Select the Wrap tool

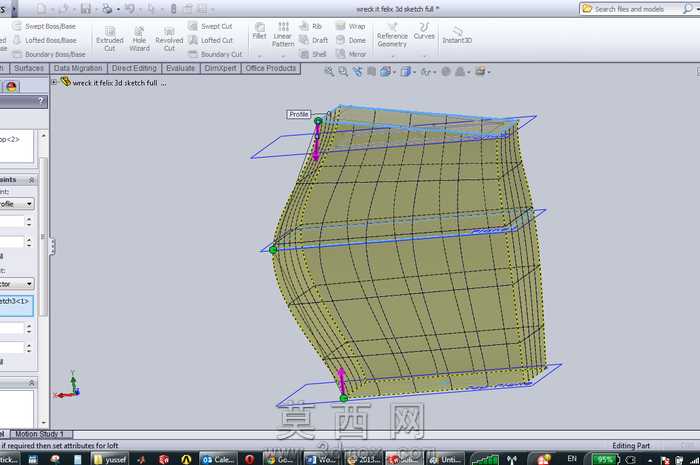[x=350, y=26]
